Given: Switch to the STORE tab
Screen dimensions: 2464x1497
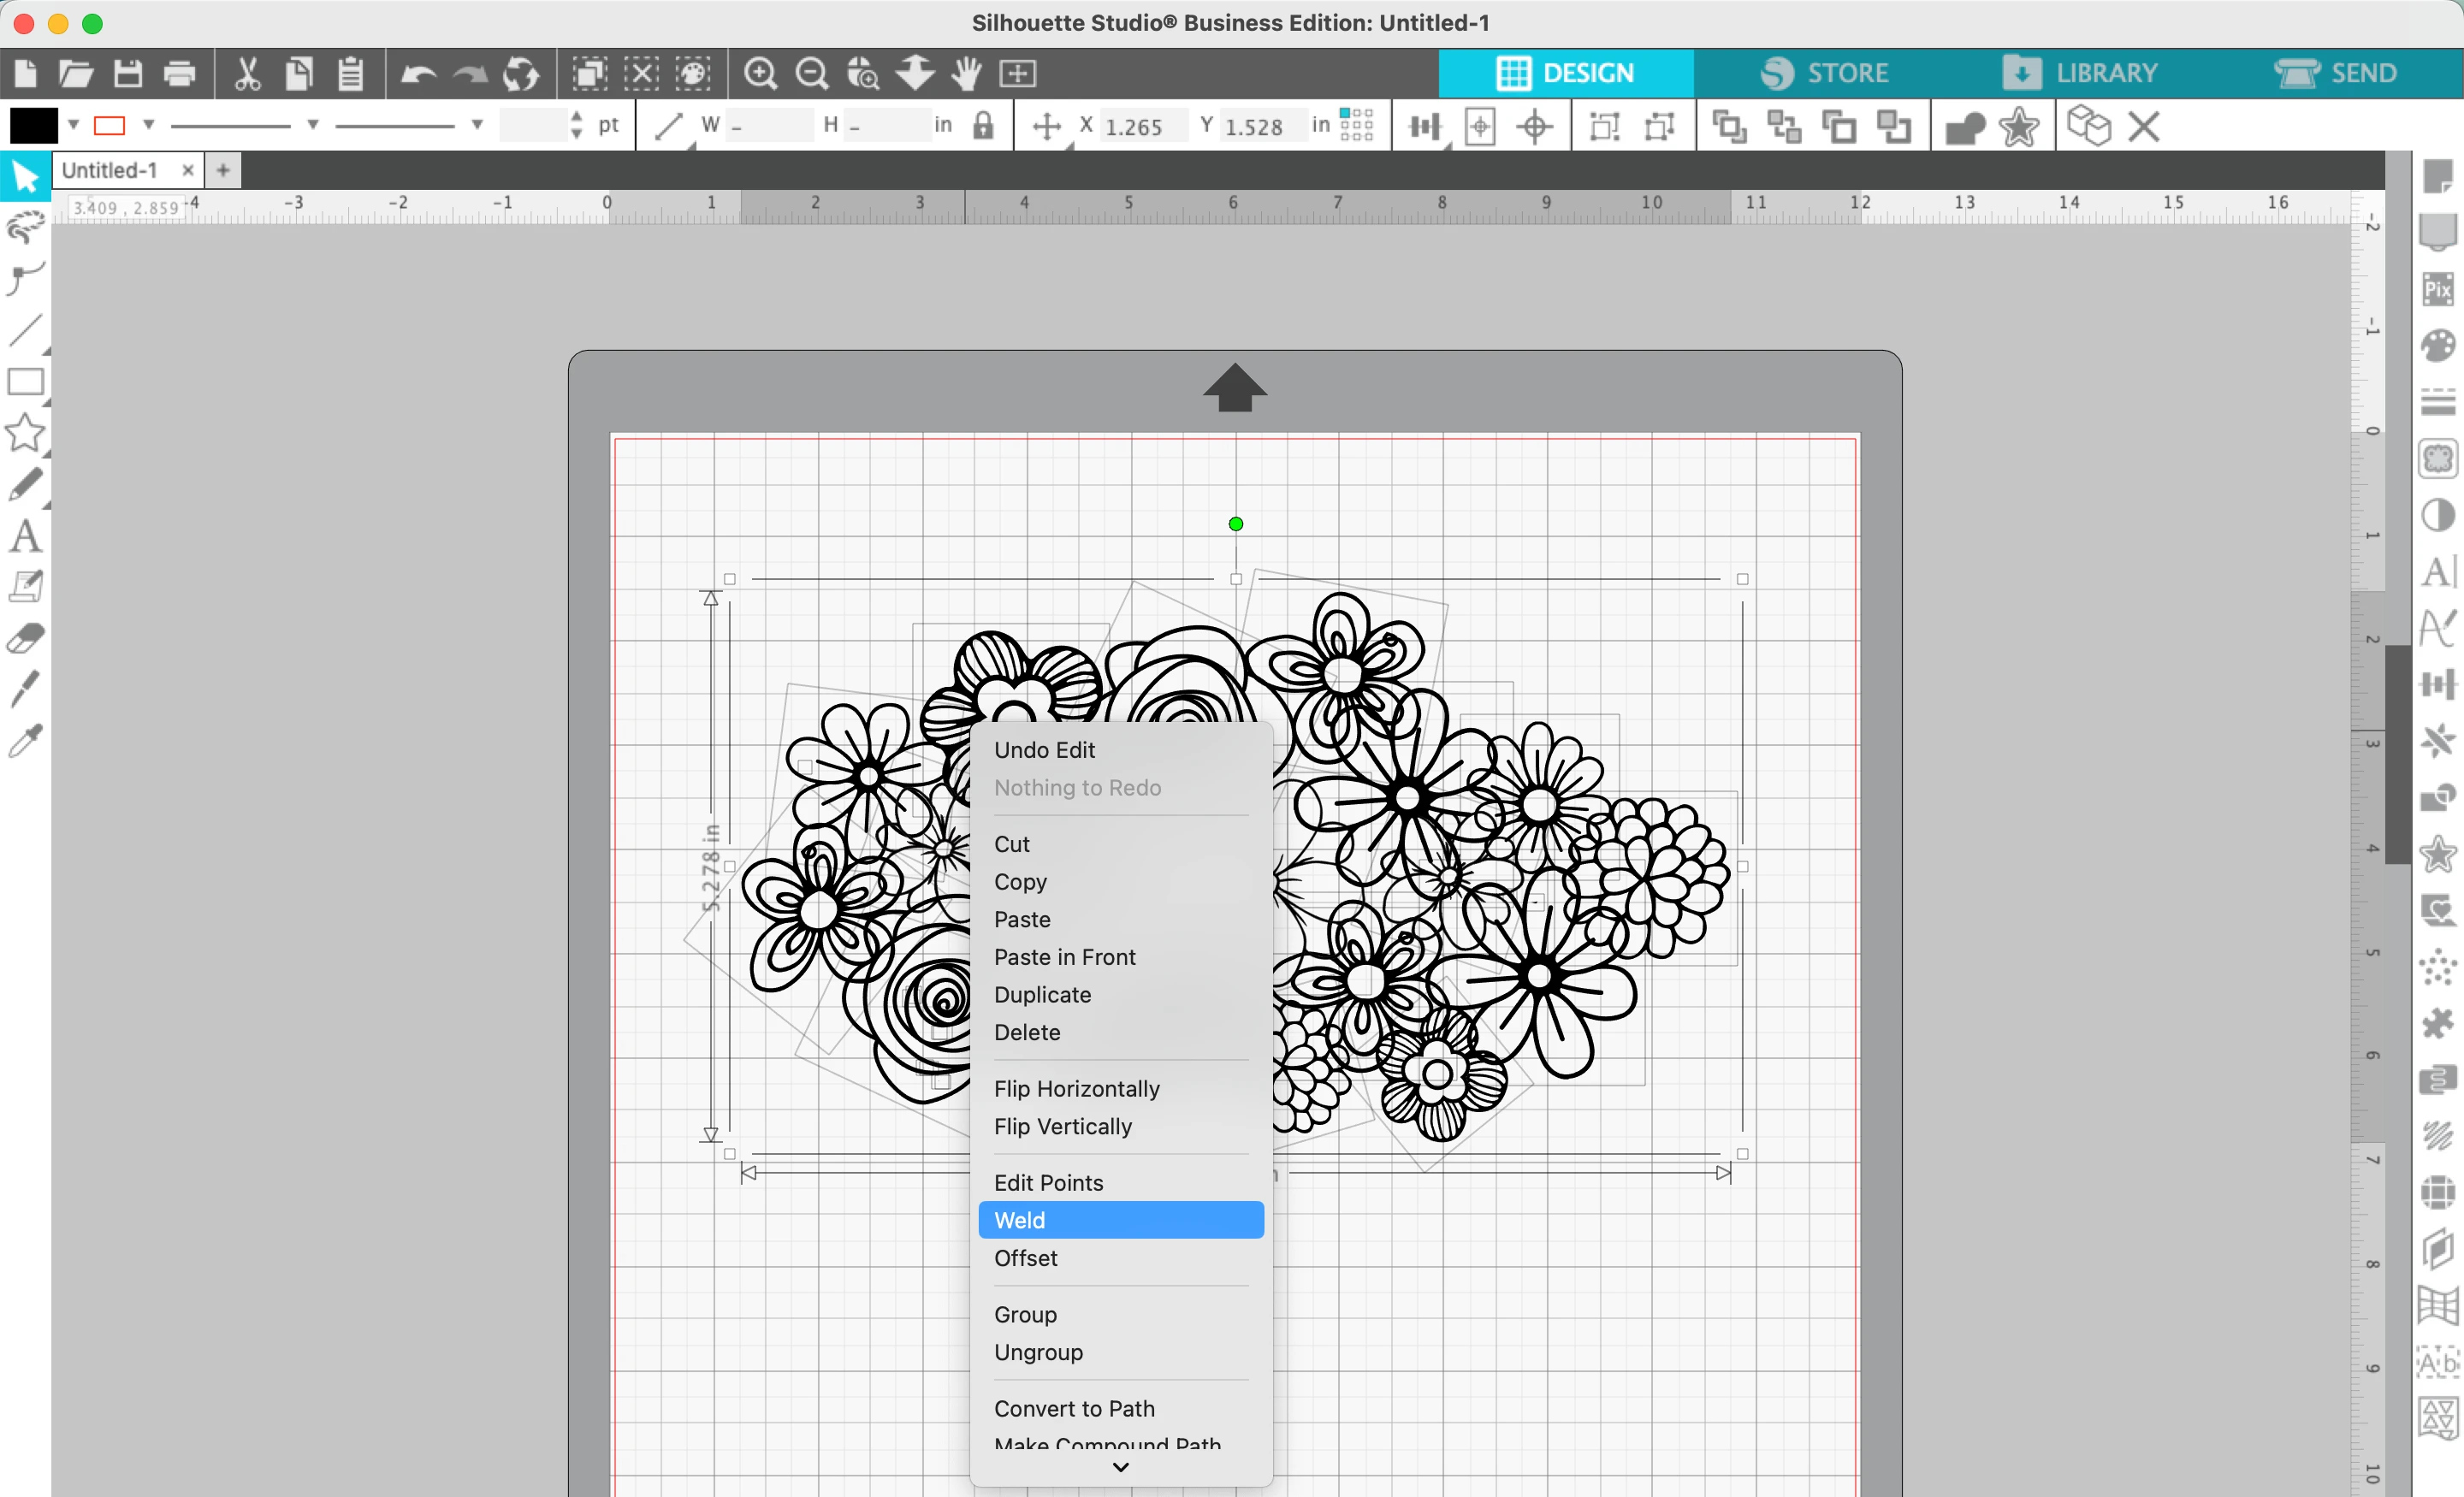Looking at the screenshot, I should click(1824, 73).
